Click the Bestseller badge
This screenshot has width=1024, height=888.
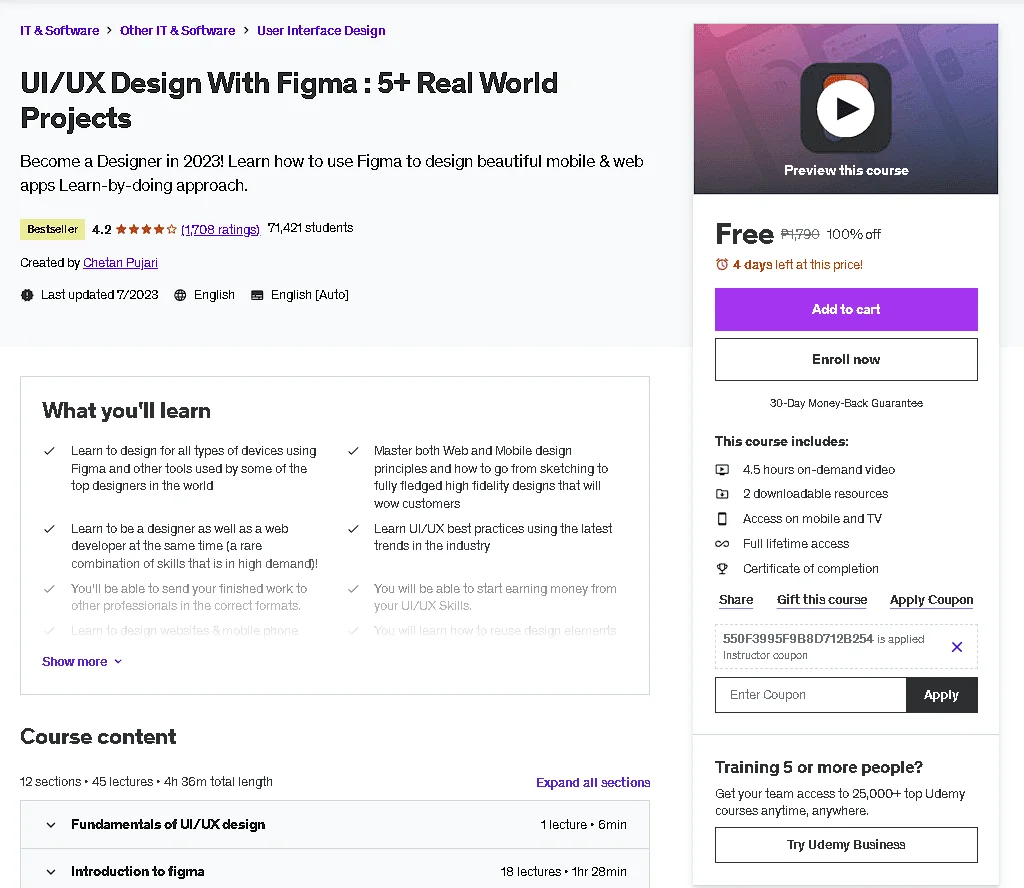click(52, 229)
